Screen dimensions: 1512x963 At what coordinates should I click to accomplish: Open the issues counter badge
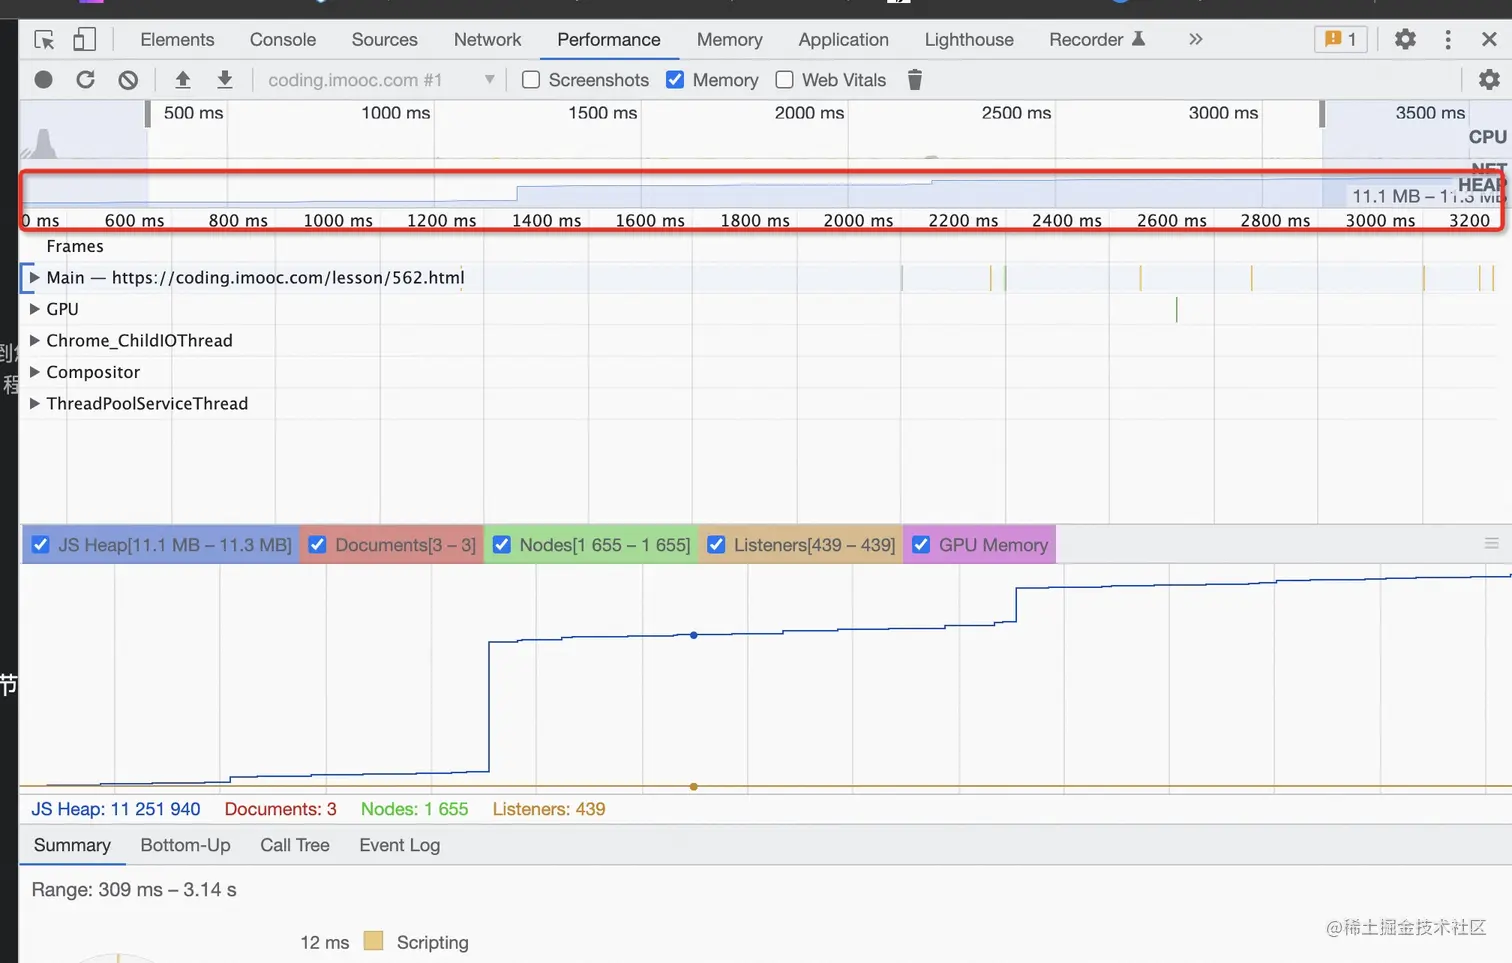click(1340, 40)
